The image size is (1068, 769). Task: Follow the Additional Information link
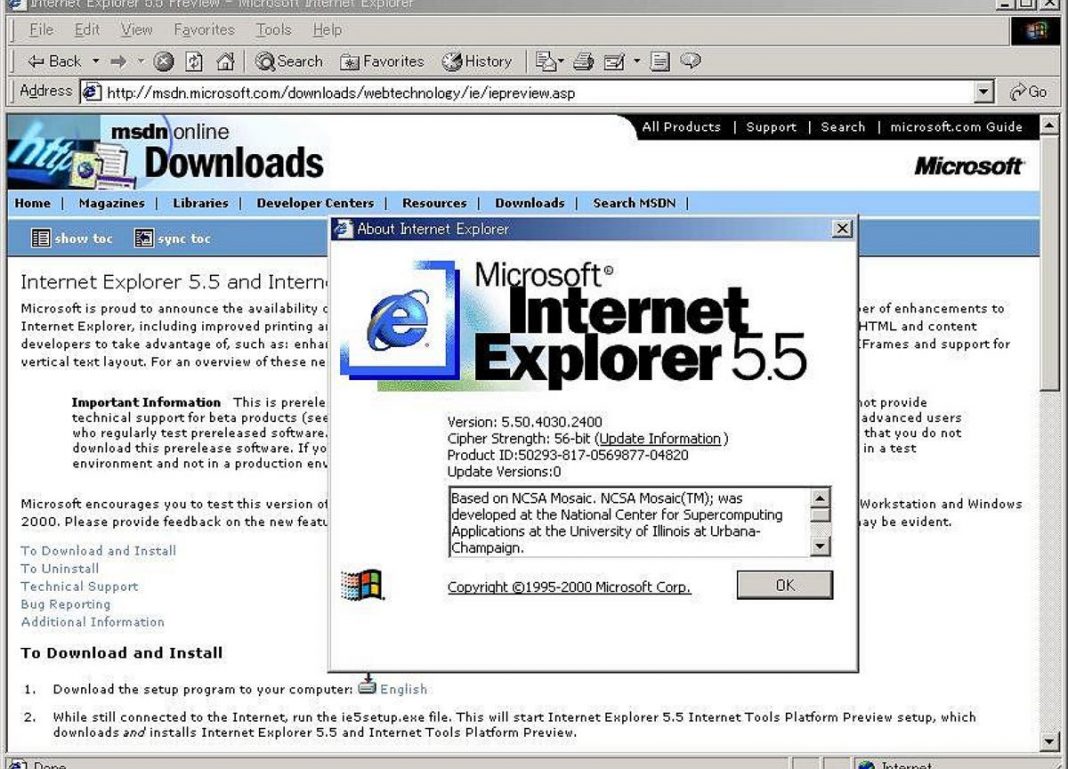[93, 621]
